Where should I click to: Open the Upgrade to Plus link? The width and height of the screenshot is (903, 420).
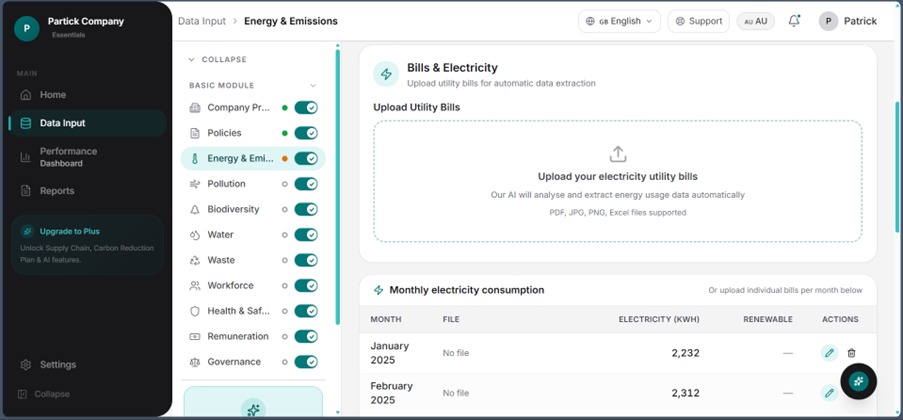click(x=70, y=232)
